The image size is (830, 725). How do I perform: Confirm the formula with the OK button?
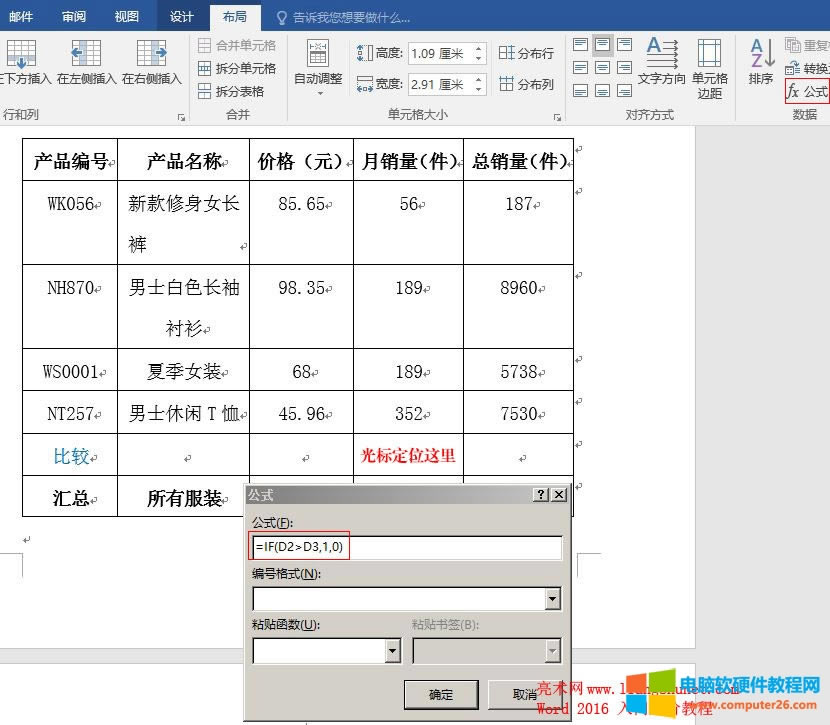[440, 694]
